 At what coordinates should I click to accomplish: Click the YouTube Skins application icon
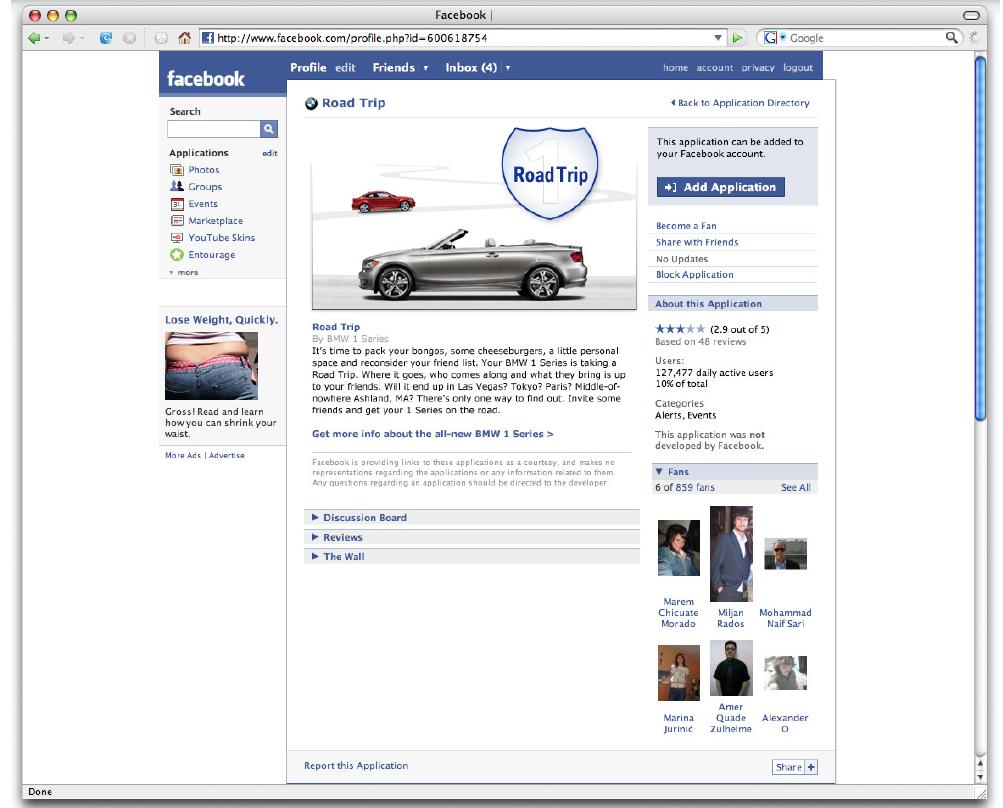coord(177,237)
